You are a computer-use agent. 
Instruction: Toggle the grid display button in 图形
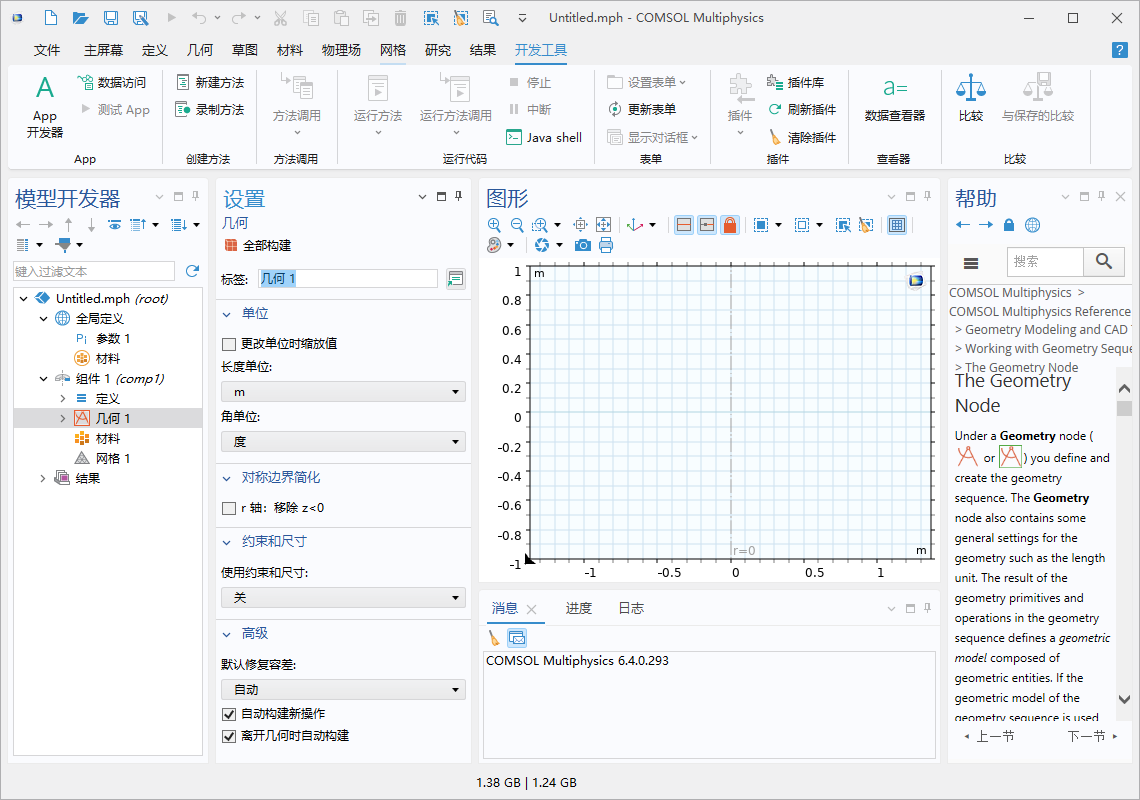coord(896,225)
